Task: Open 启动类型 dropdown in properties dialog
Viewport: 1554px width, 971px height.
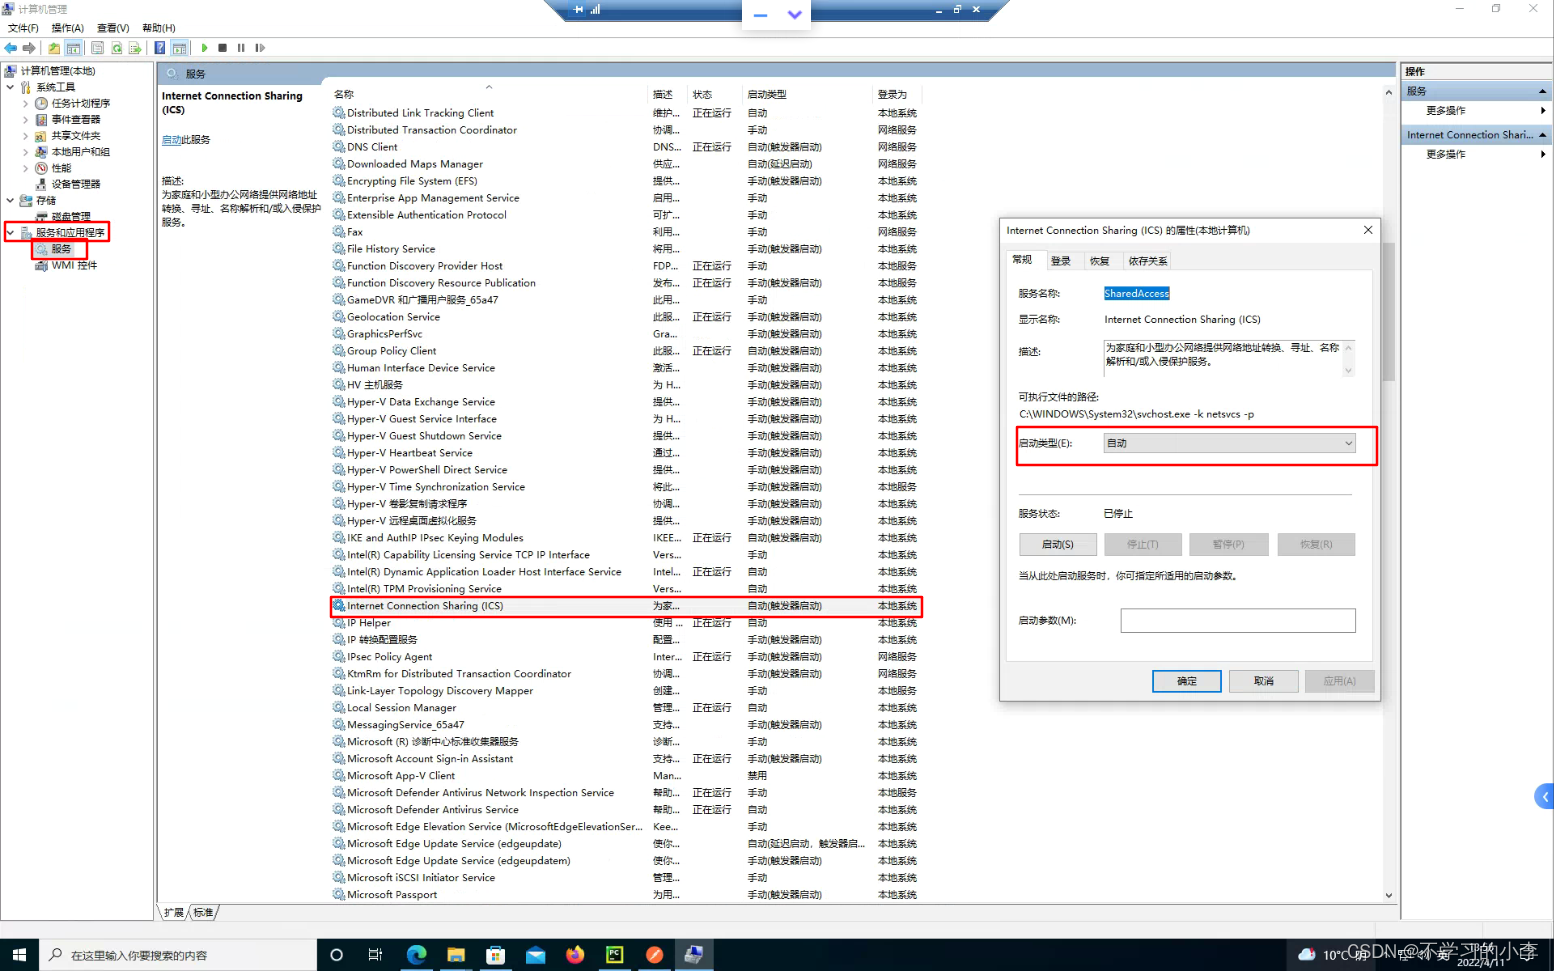Action: tap(1229, 443)
